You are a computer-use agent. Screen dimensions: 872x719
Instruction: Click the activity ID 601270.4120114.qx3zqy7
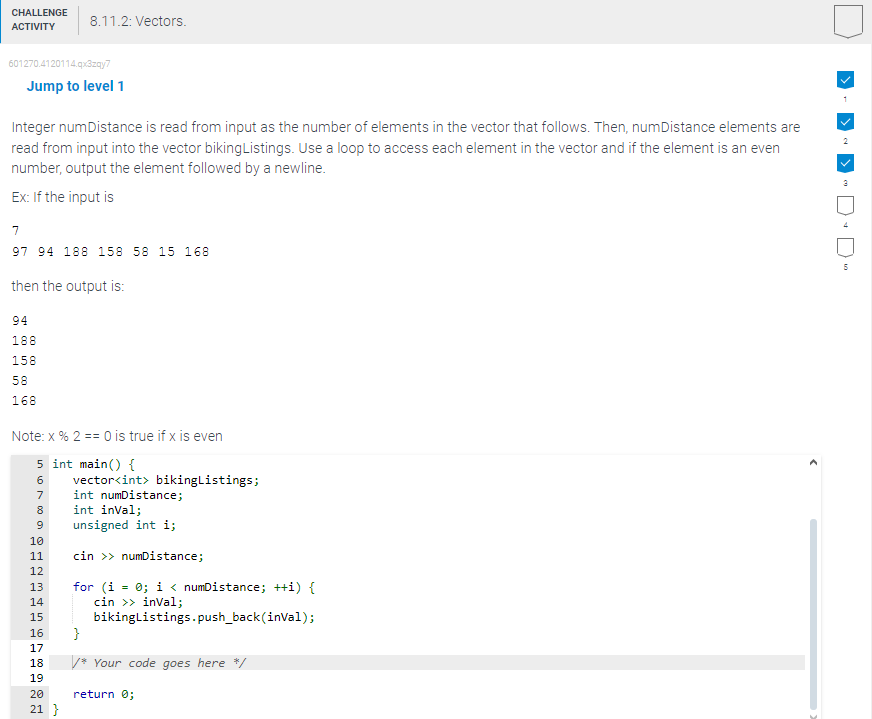coord(59,63)
